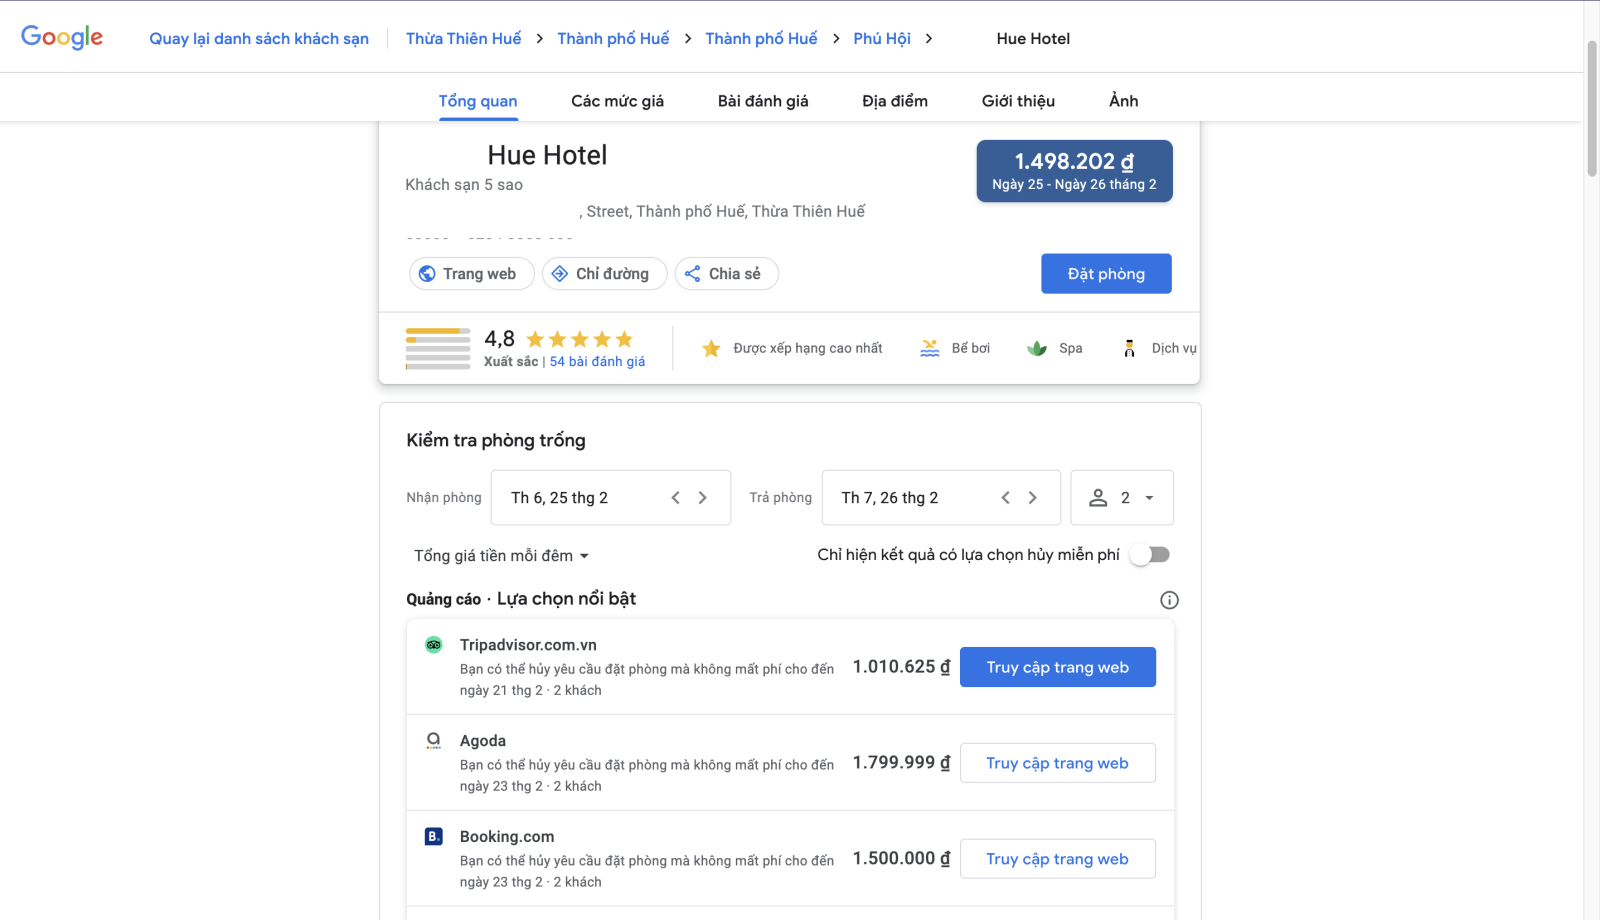
Task: Click the share icon on Chia sẻ
Action: (x=692, y=274)
